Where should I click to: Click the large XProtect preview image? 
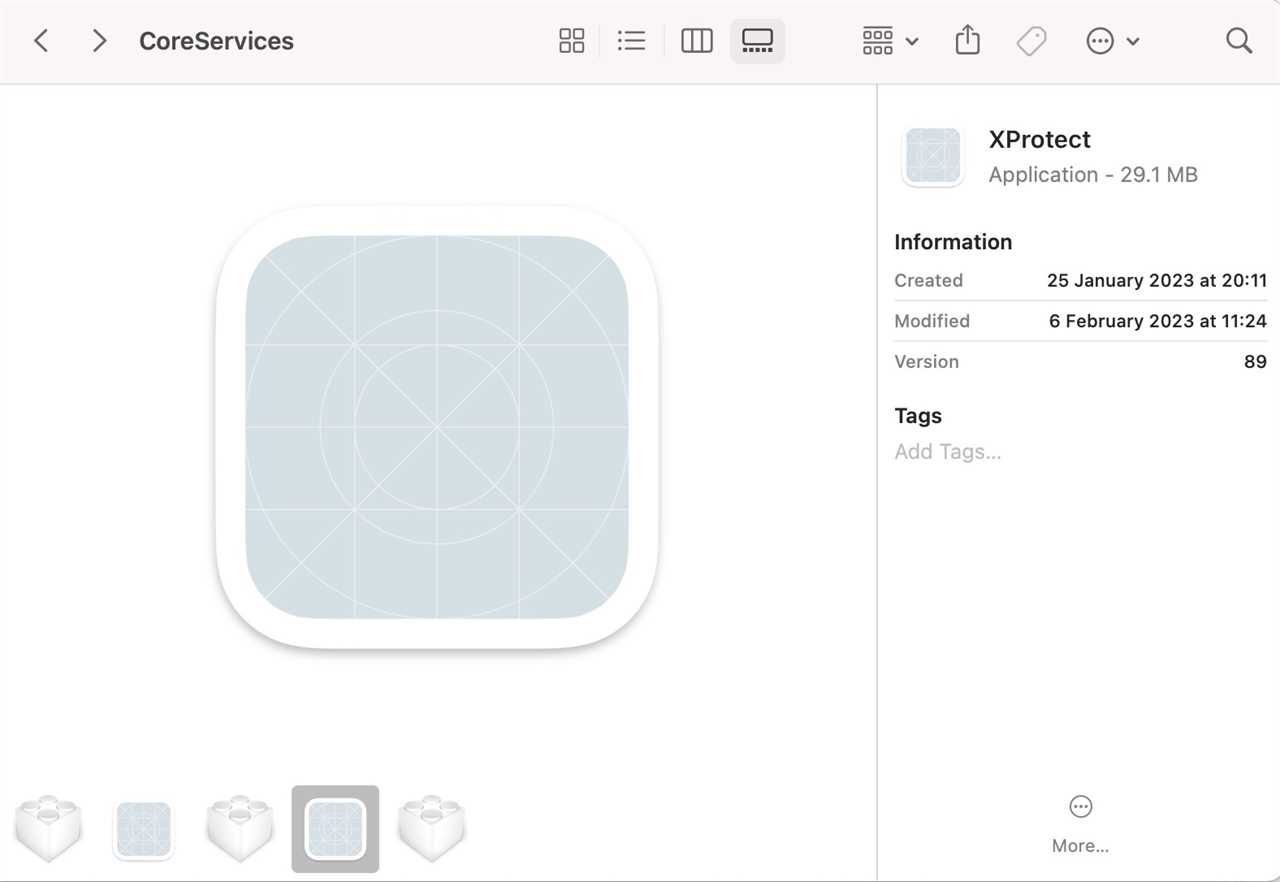pos(437,428)
